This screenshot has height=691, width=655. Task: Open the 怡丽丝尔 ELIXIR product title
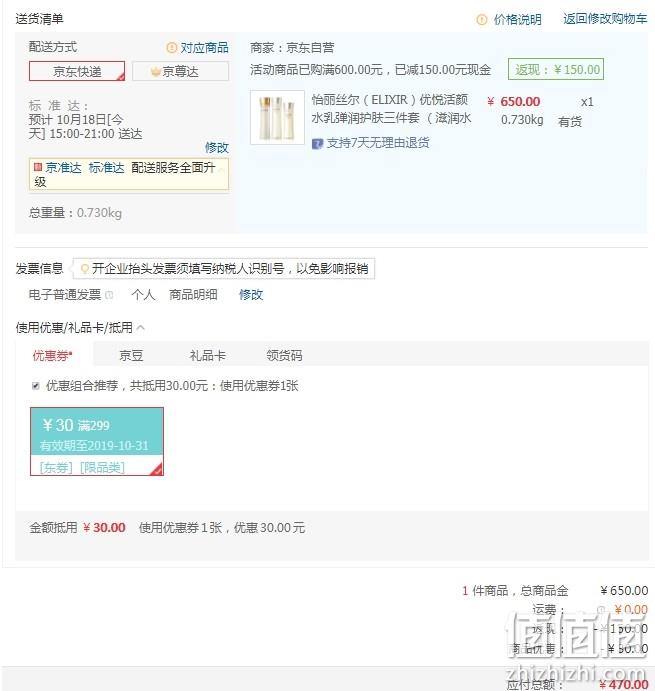(x=391, y=109)
